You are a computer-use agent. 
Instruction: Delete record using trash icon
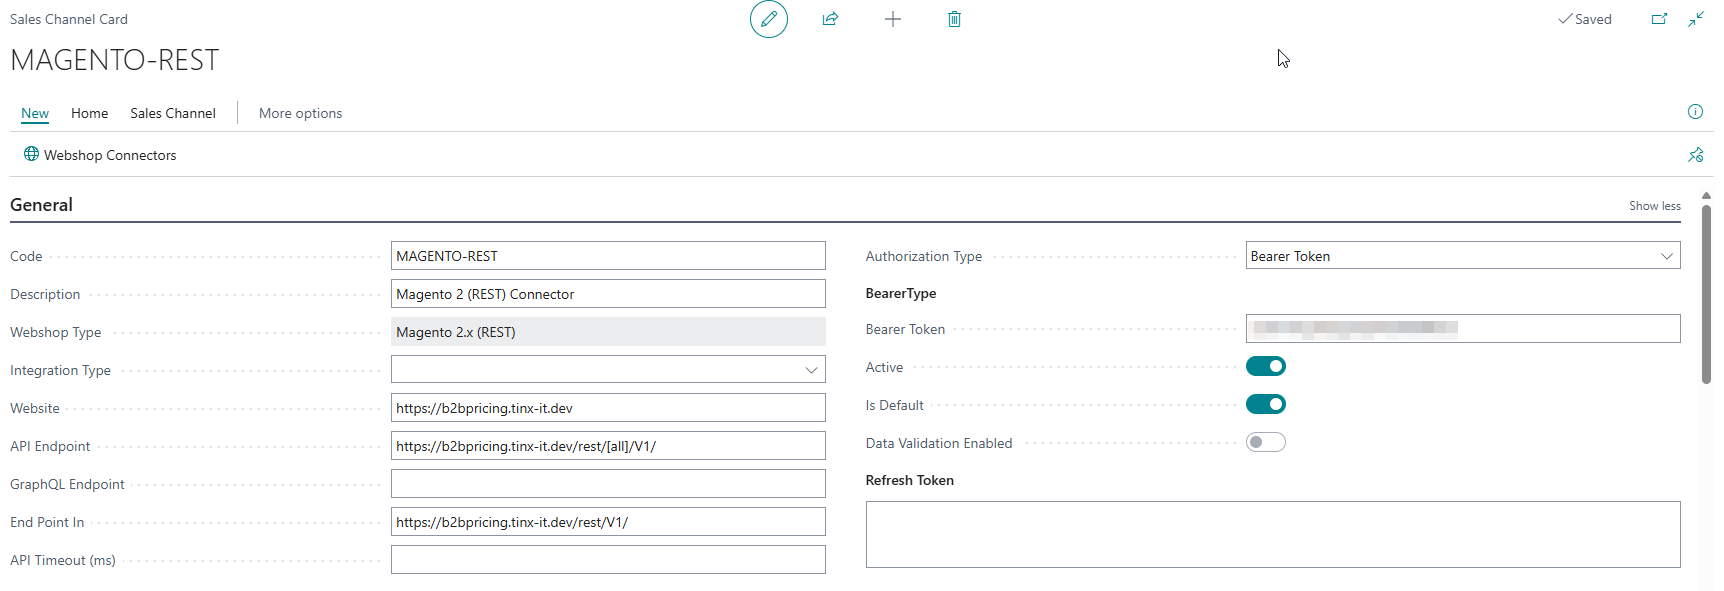954,19
